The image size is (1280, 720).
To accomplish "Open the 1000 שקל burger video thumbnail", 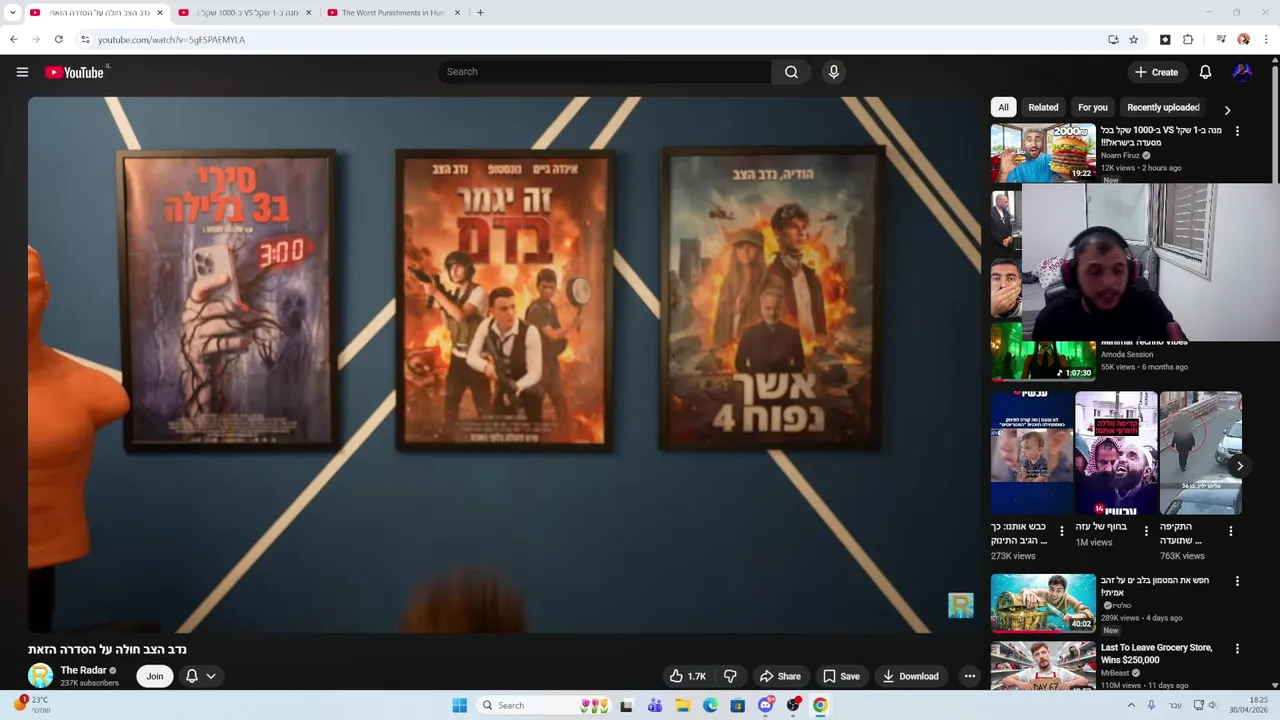I will pos(1043,152).
